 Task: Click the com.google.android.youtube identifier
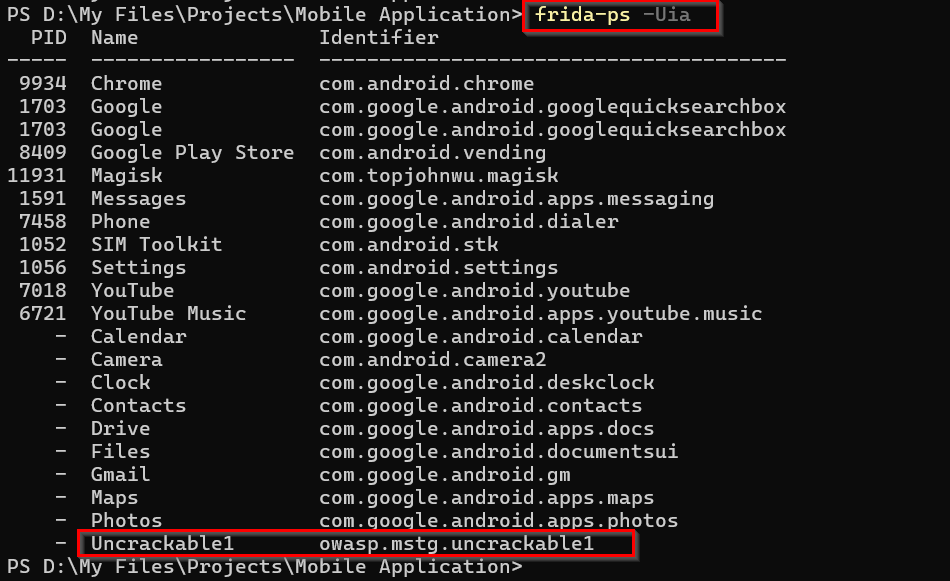(x=474, y=291)
